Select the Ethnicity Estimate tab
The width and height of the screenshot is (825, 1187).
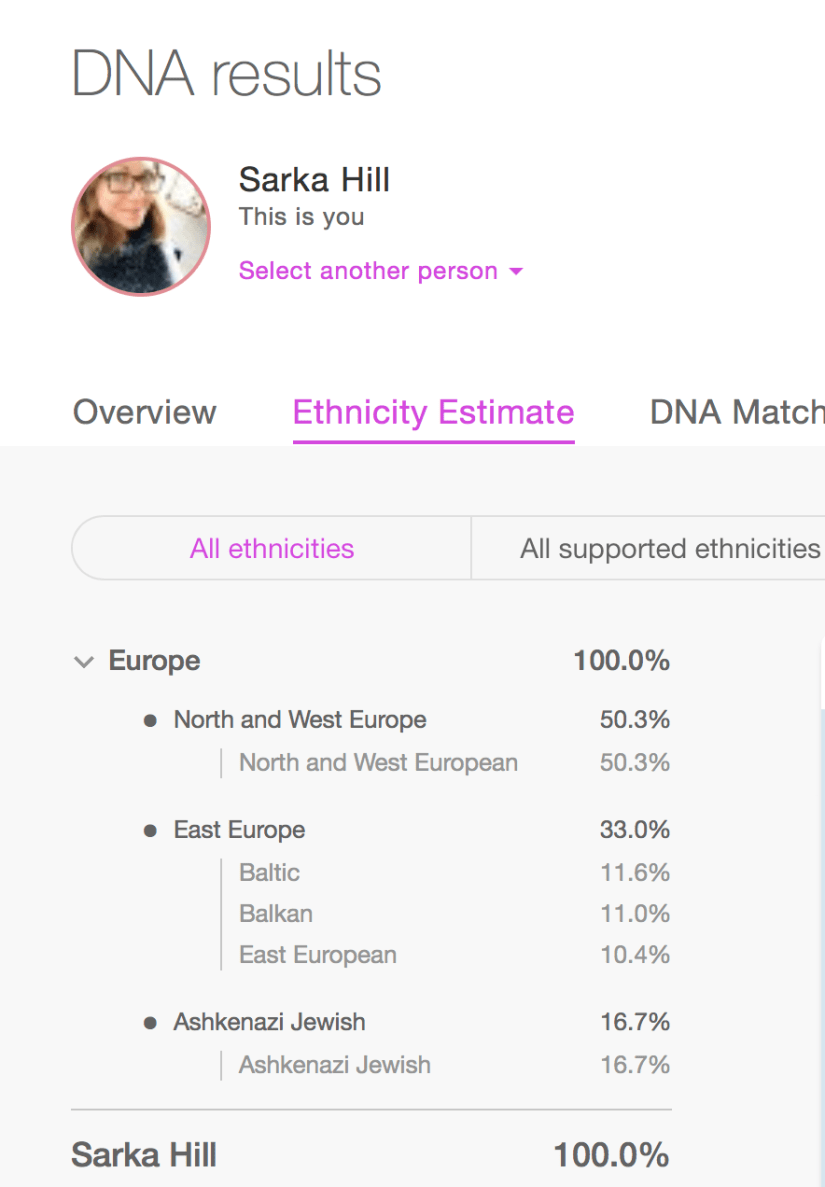pyautogui.click(x=433, y=412)
